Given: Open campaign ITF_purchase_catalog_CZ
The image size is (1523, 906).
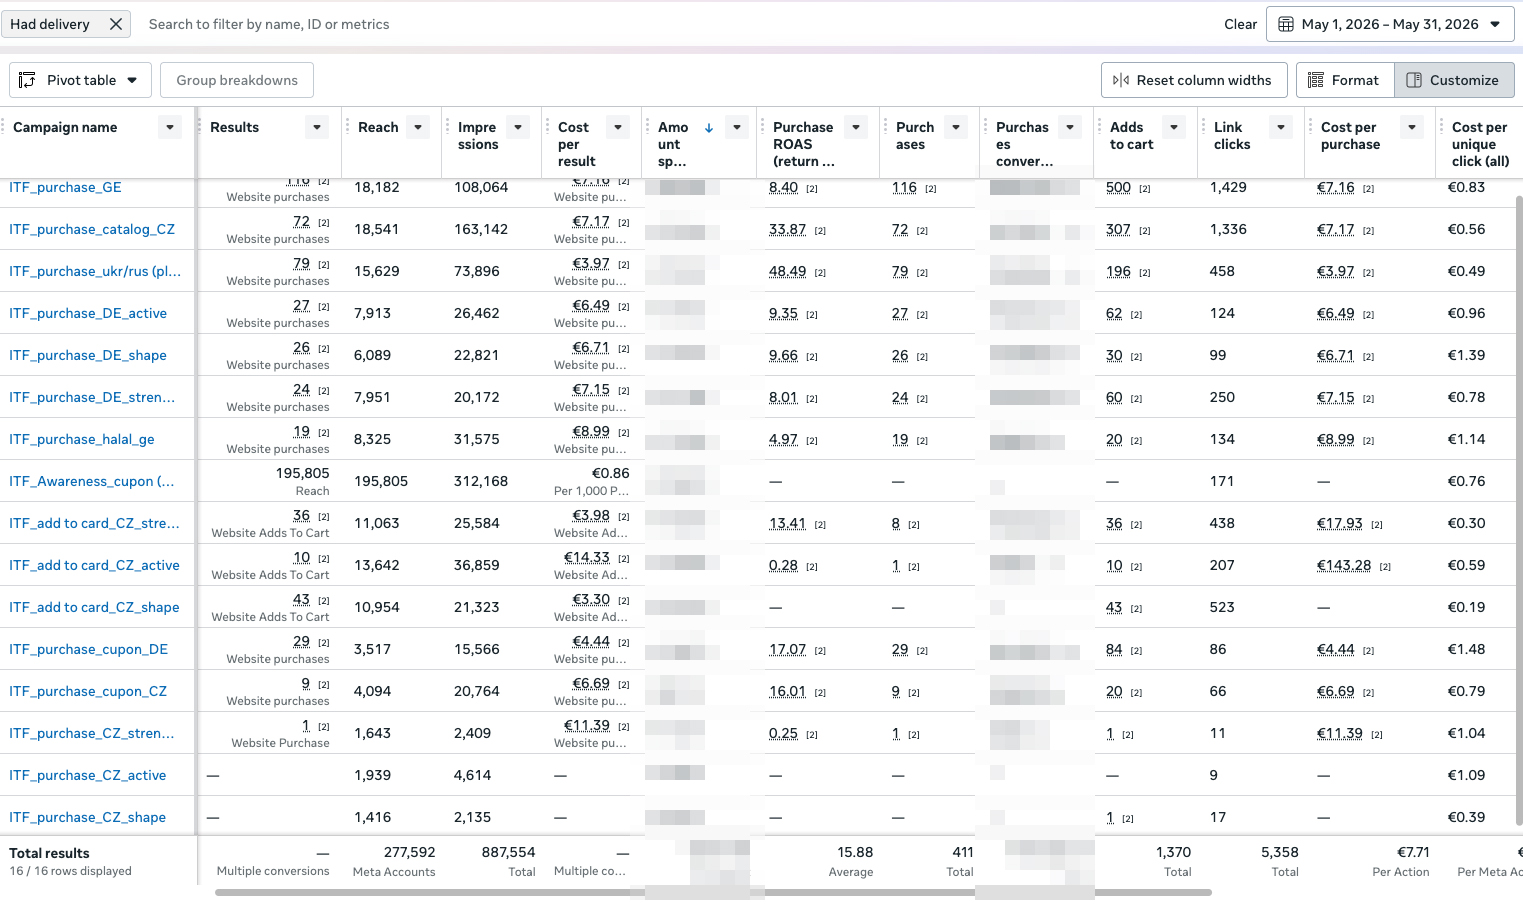Looking at the screenshot, I should pyautogui.click(x=92, y=229).
